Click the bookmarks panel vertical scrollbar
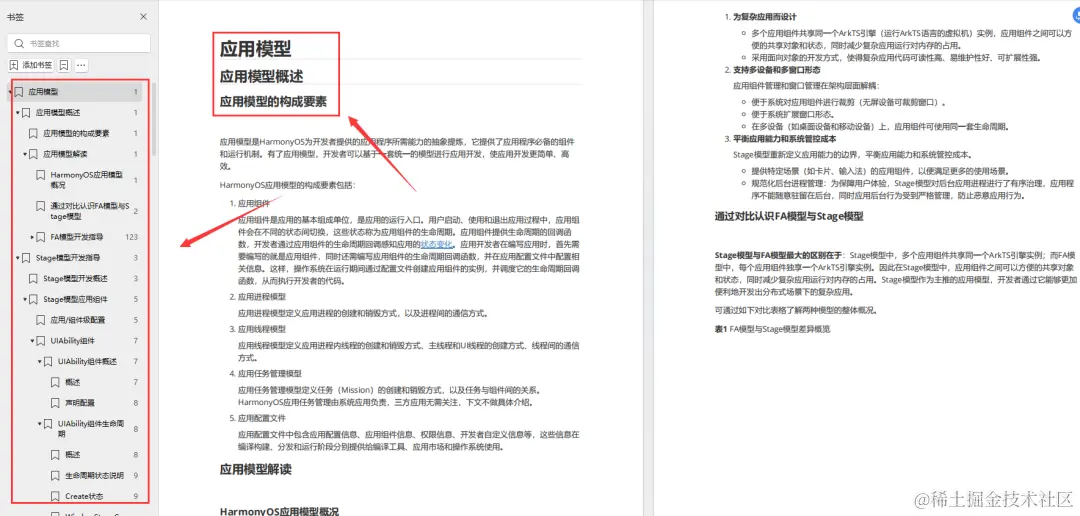 [x=154, y=118]
